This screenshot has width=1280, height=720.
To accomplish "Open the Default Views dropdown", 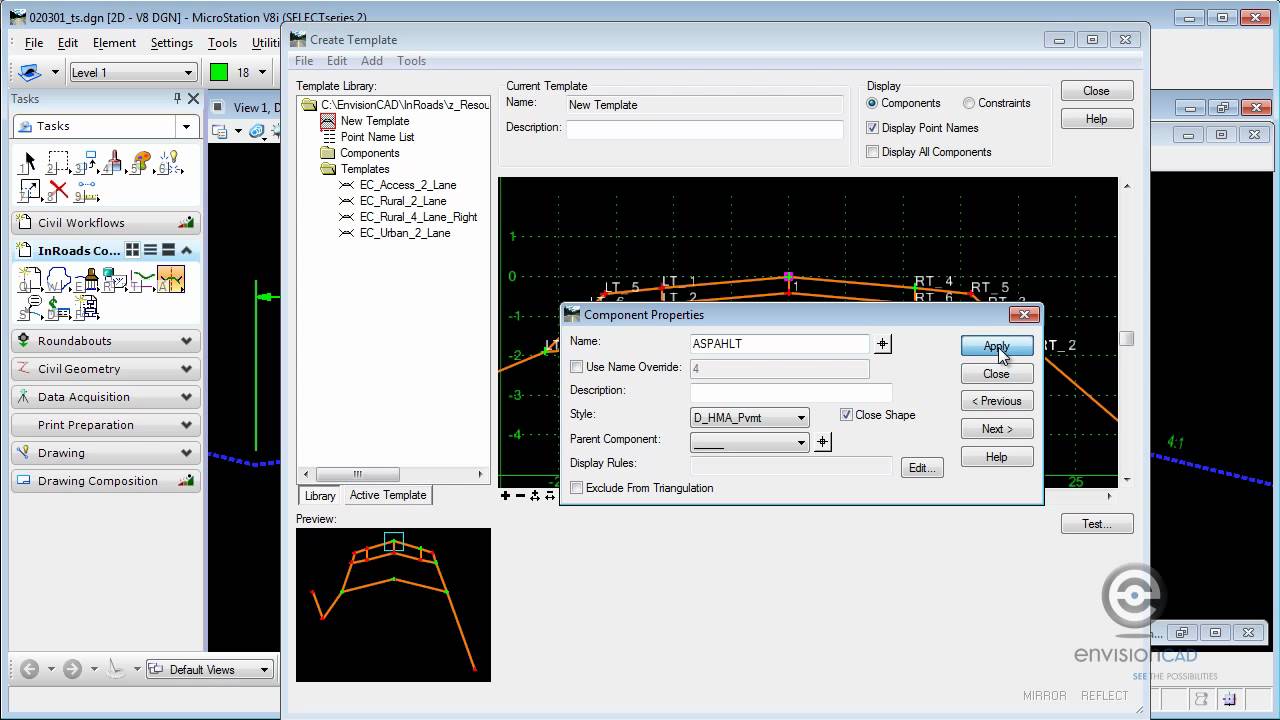I will [x=264, y=670].
